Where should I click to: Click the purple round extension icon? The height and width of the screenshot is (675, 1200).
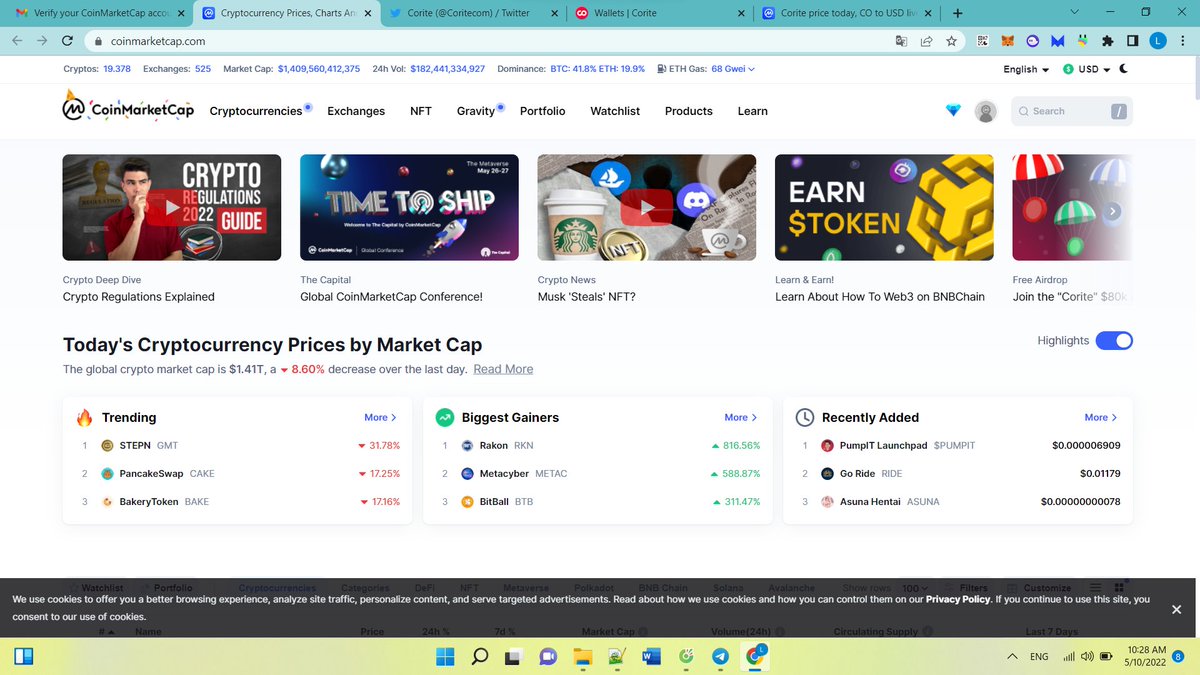pos(1033,41)
